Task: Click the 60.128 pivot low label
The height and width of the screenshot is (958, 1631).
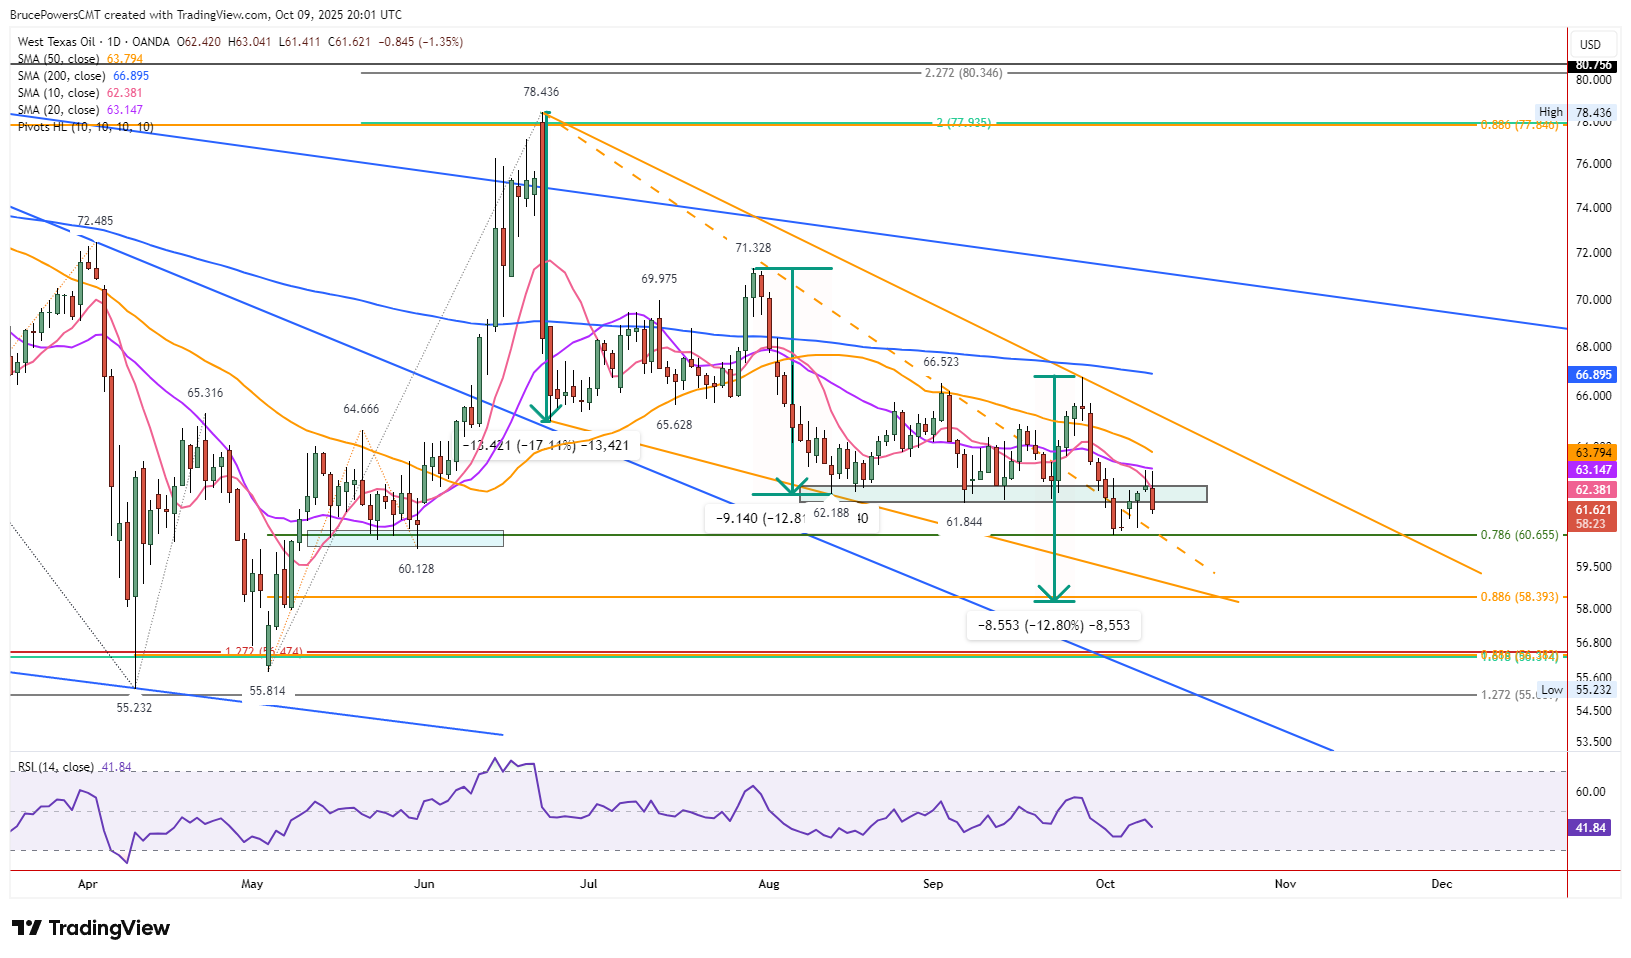Action: (416, 569)
